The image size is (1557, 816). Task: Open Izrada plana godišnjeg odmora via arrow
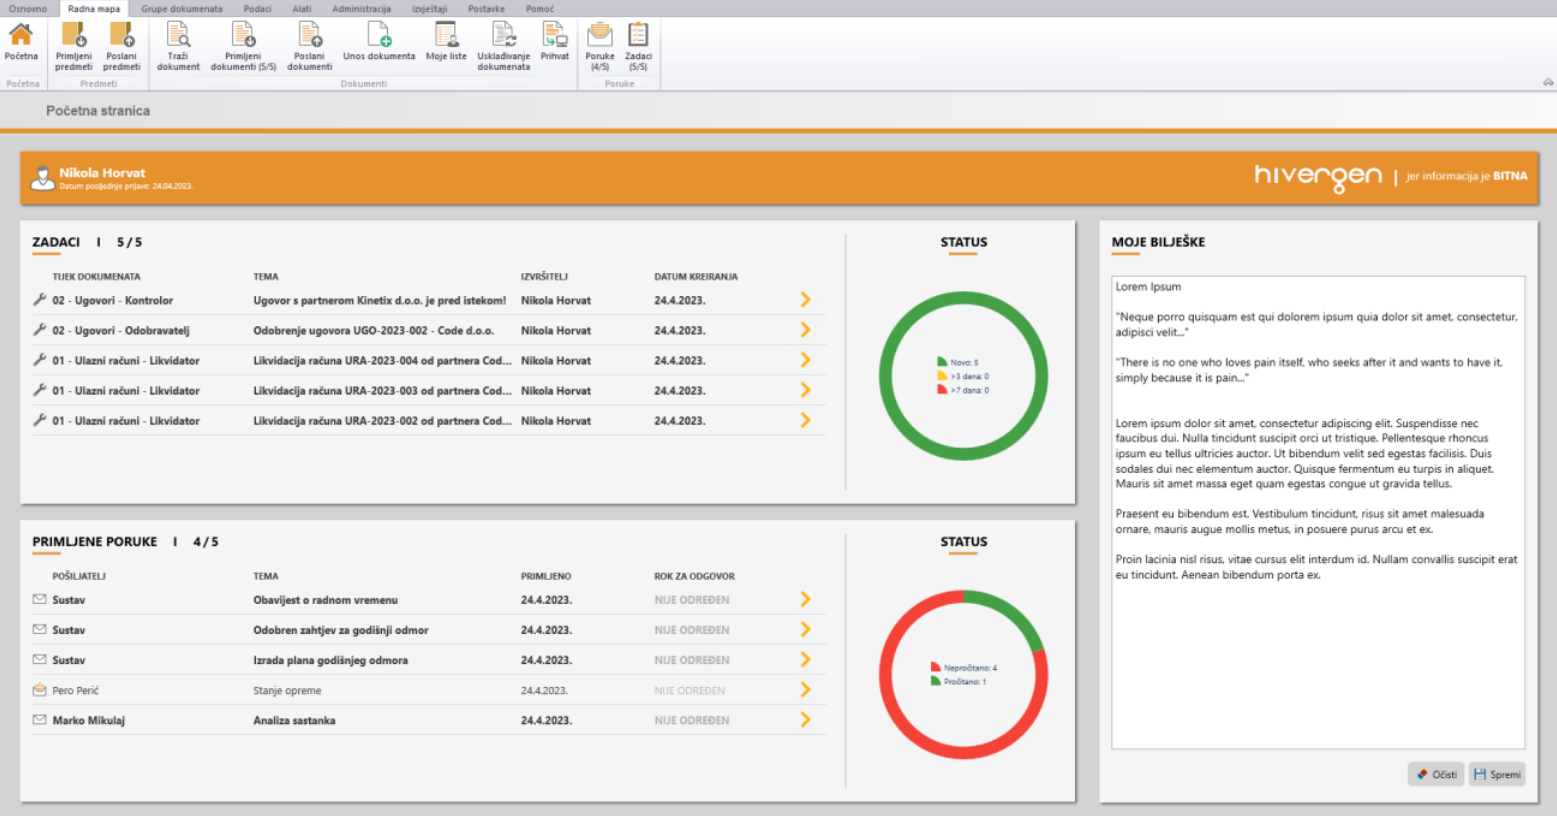point(805,659)
